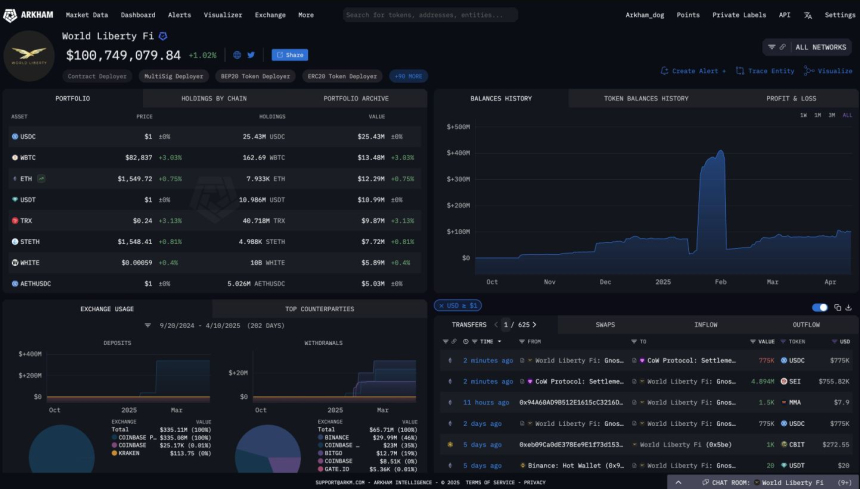The width and height of the screenshot is (860, 489).
Task: Open the OUTFLOW tab
Action: click(x=806, y=325)
